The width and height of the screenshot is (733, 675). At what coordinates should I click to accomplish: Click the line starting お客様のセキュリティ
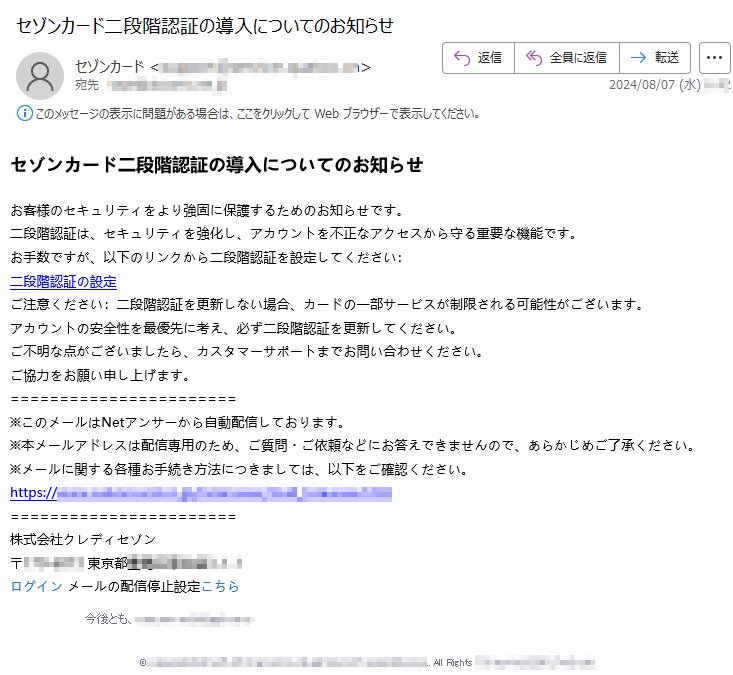[208, 211]
